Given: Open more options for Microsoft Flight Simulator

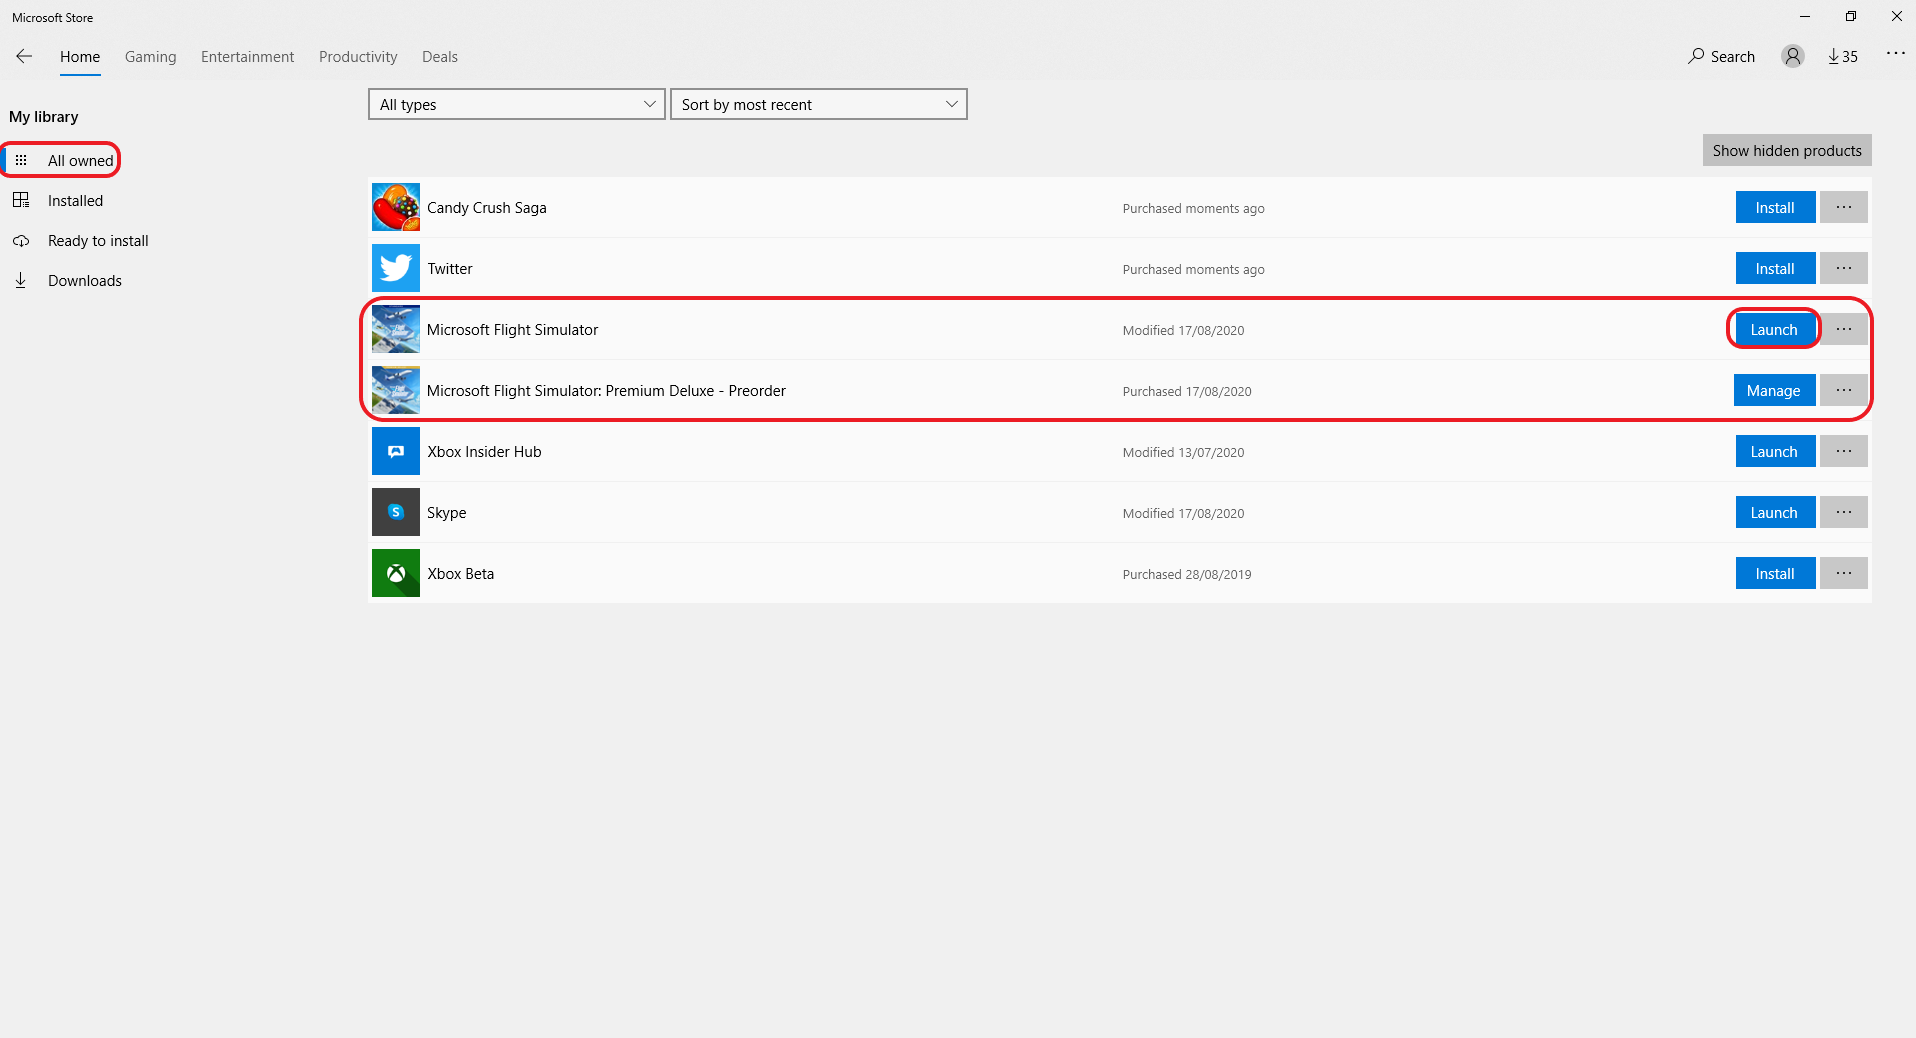Looking at the screenshot, I should coord(1844,330).
